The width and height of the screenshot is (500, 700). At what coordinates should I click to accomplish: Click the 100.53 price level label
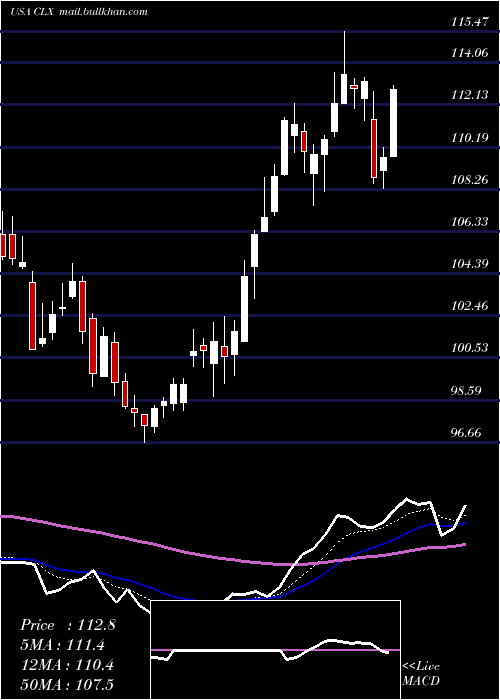click(469, 347)
